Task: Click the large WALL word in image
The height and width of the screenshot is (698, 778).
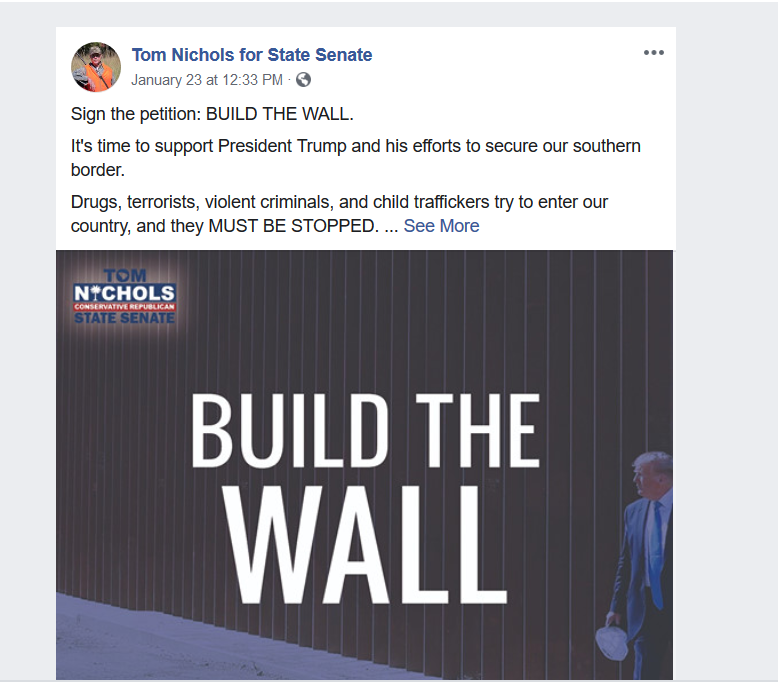Action: tap(365, 544)
